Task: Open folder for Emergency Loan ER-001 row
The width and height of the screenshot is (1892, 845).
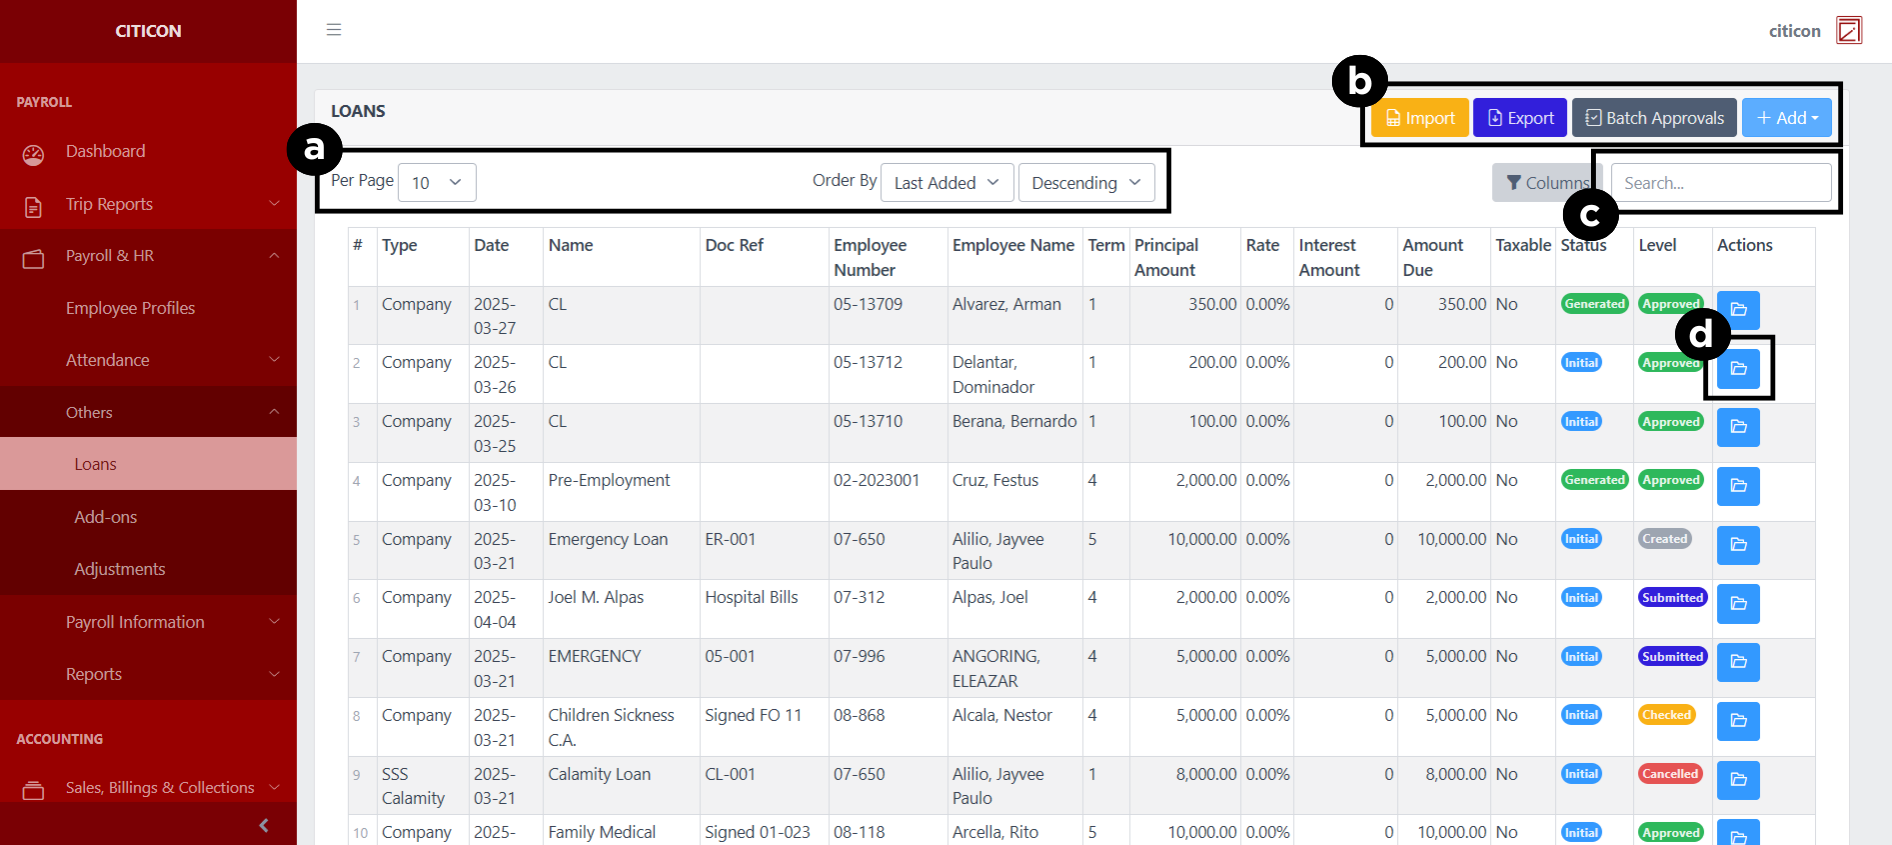Action: point(1738,545)
